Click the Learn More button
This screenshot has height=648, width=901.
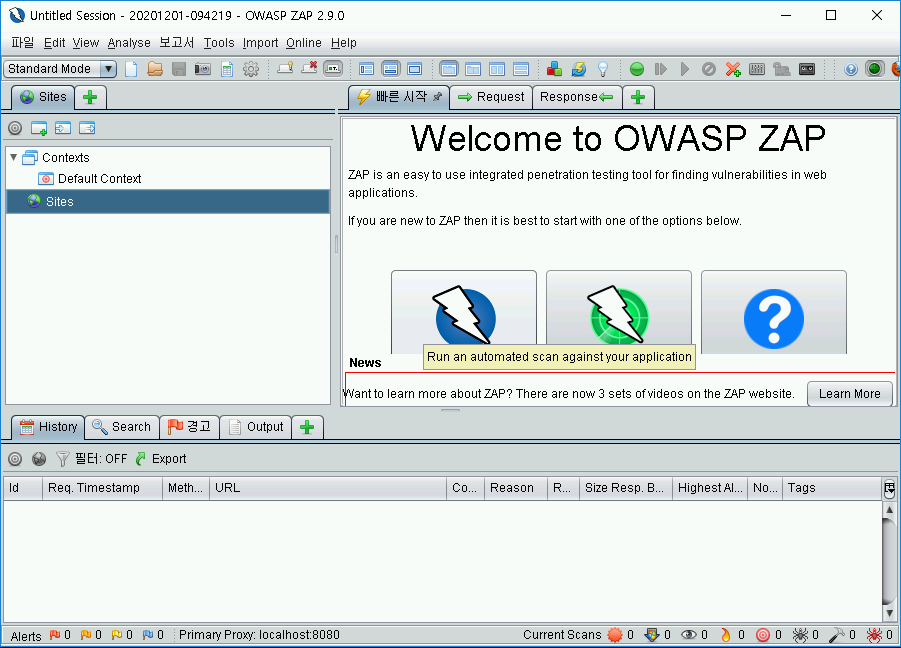click(x=849, y=394)
